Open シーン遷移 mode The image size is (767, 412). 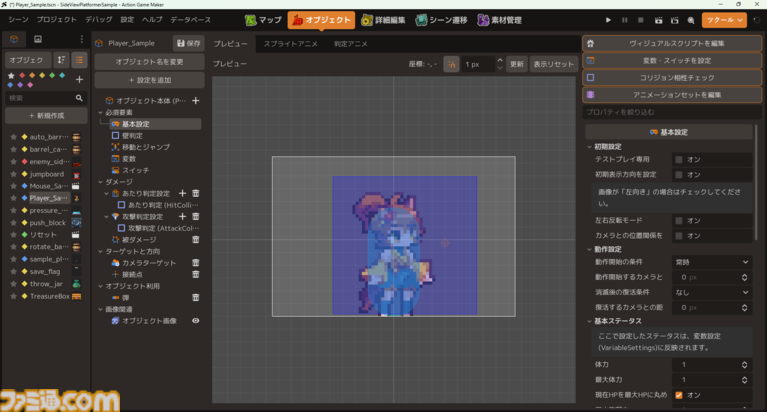pyautogui.click(x=441, y=20)
